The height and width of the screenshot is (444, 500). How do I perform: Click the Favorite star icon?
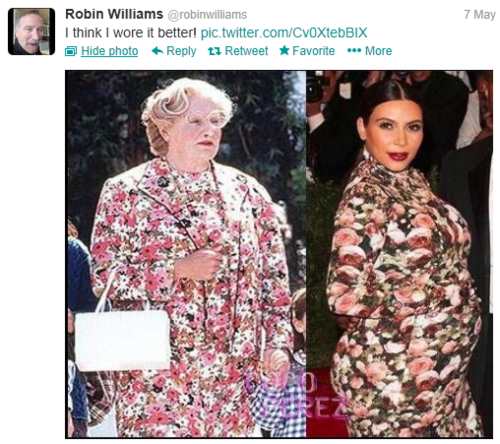click(284, 50)
